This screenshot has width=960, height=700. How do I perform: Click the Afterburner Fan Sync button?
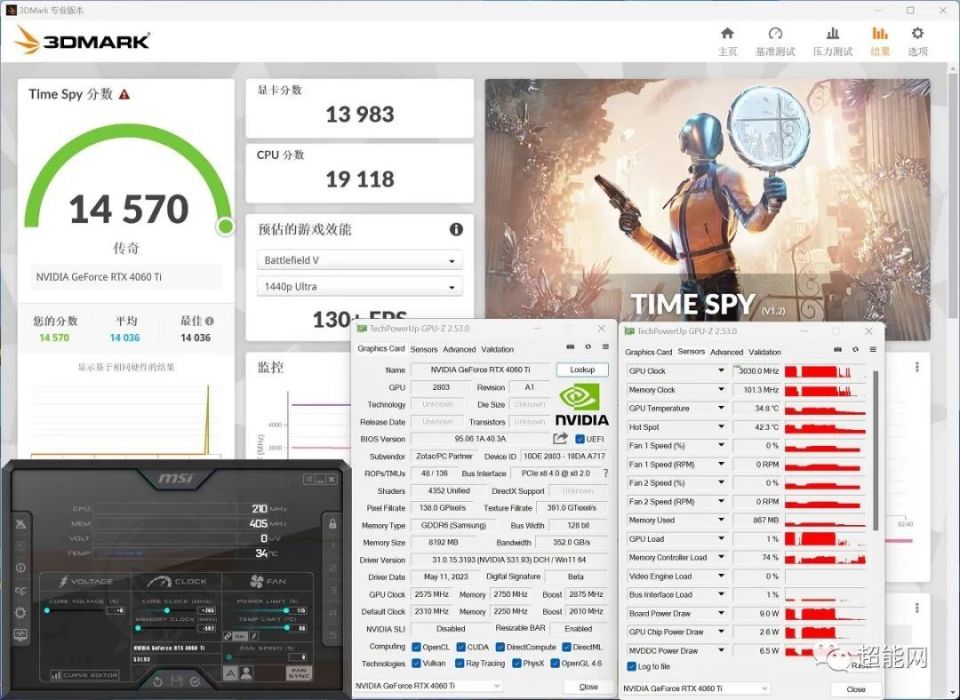(299, 673)
